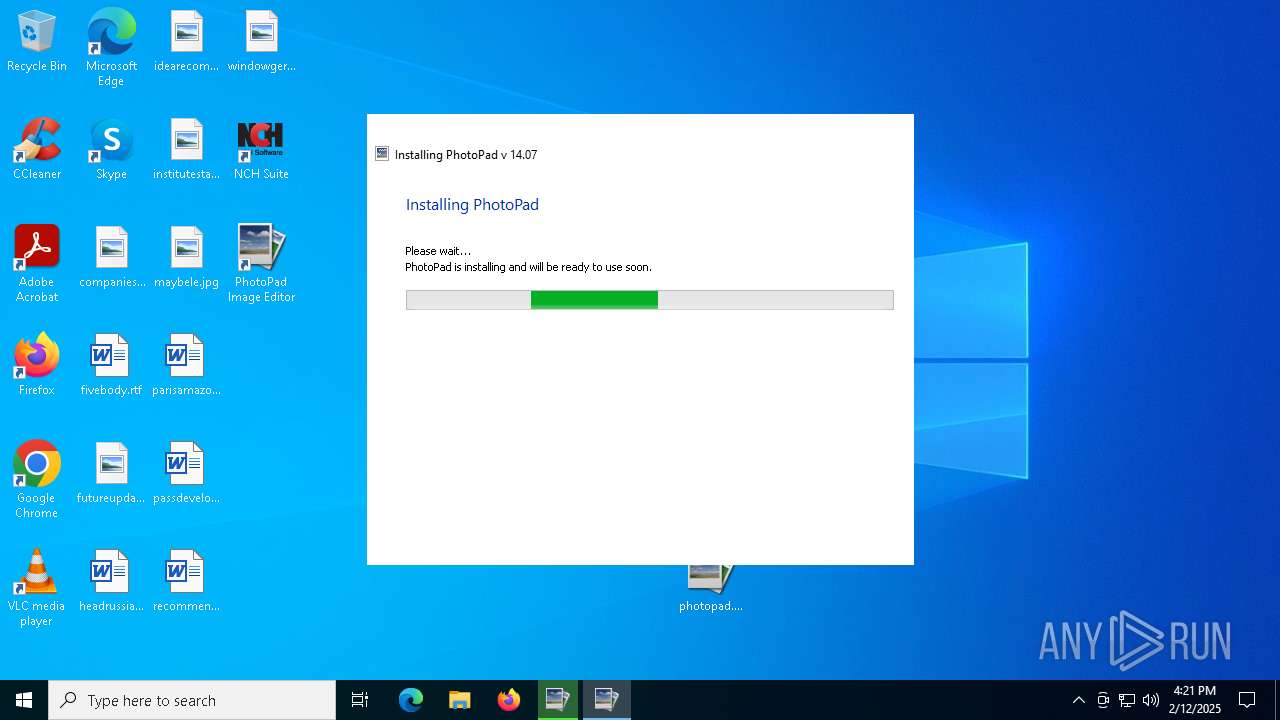Launch Microsoft Edge from the taskbar
Image resolution: width=1280 pixels, height=720 pixels.
411,700
